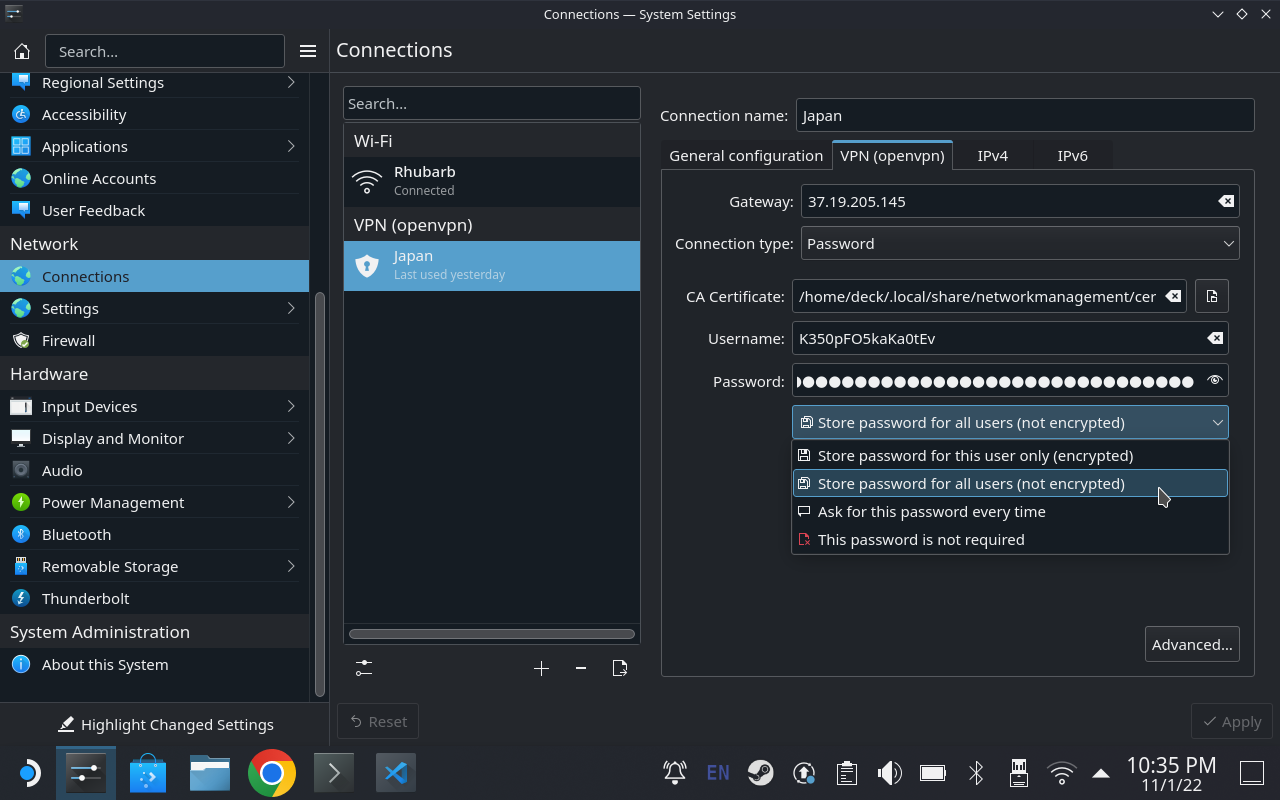Expand Regional Settings category

tap(291, 82)
